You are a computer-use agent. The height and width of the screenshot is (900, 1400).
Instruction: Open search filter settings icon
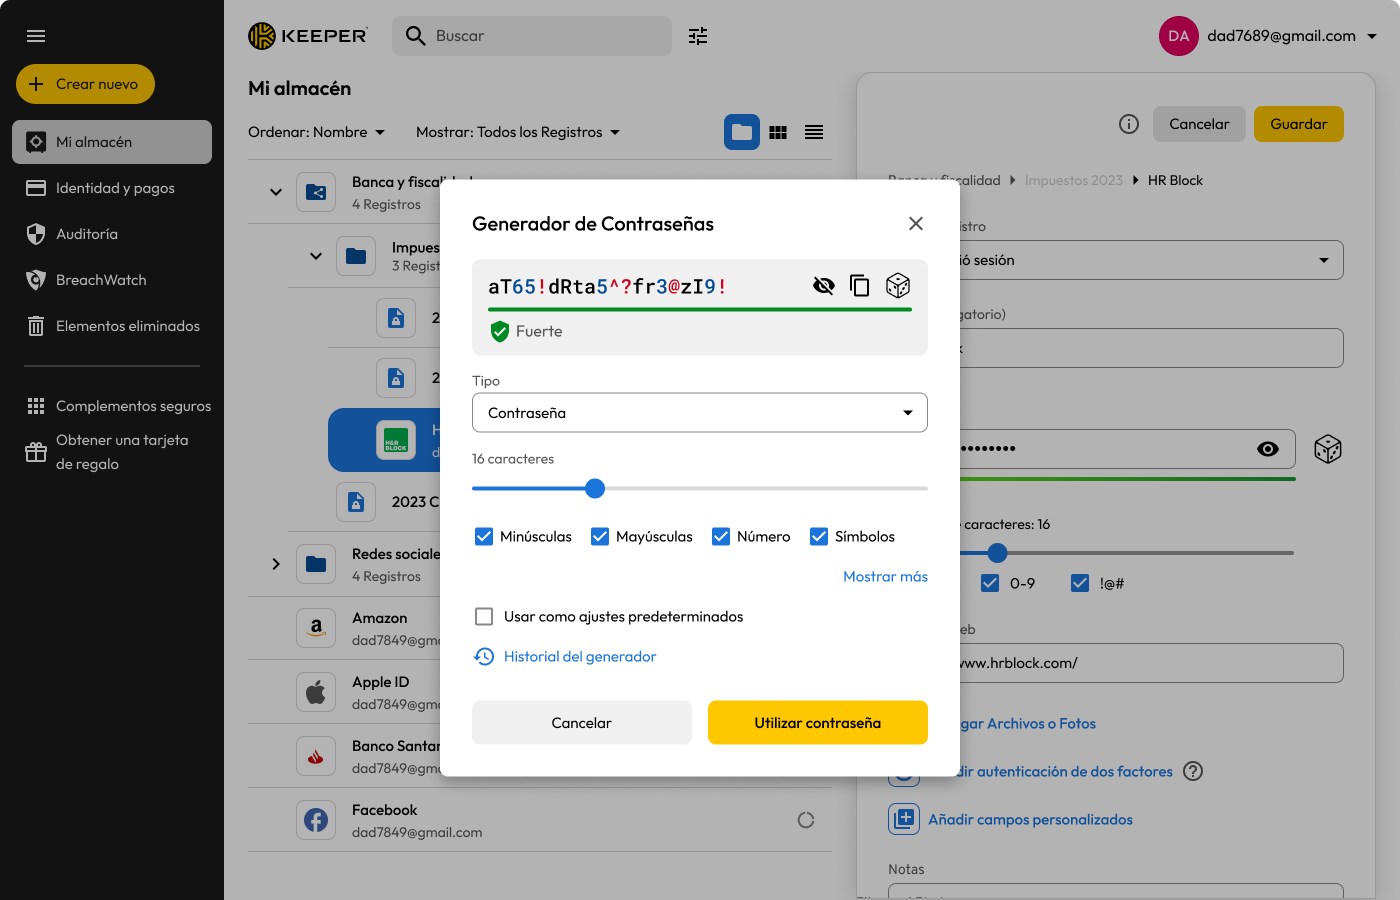698,36
